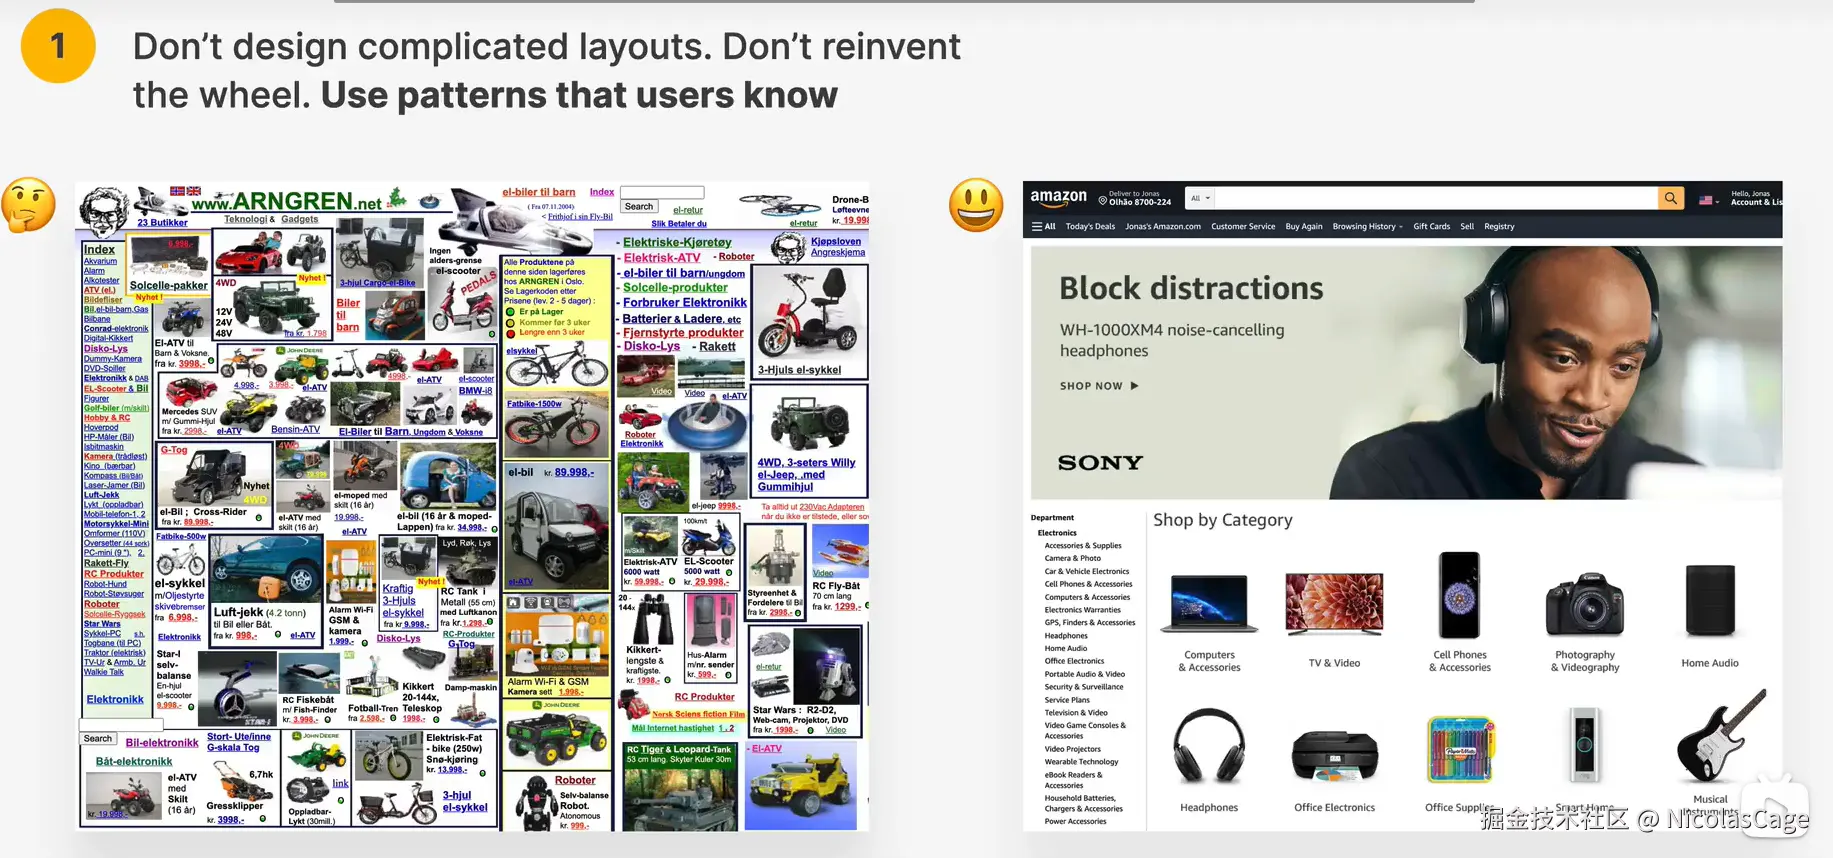The height and width of the screenshot is (858, 1833).
Task: Click the Amazon logo
Action: tap(1058, 198)
